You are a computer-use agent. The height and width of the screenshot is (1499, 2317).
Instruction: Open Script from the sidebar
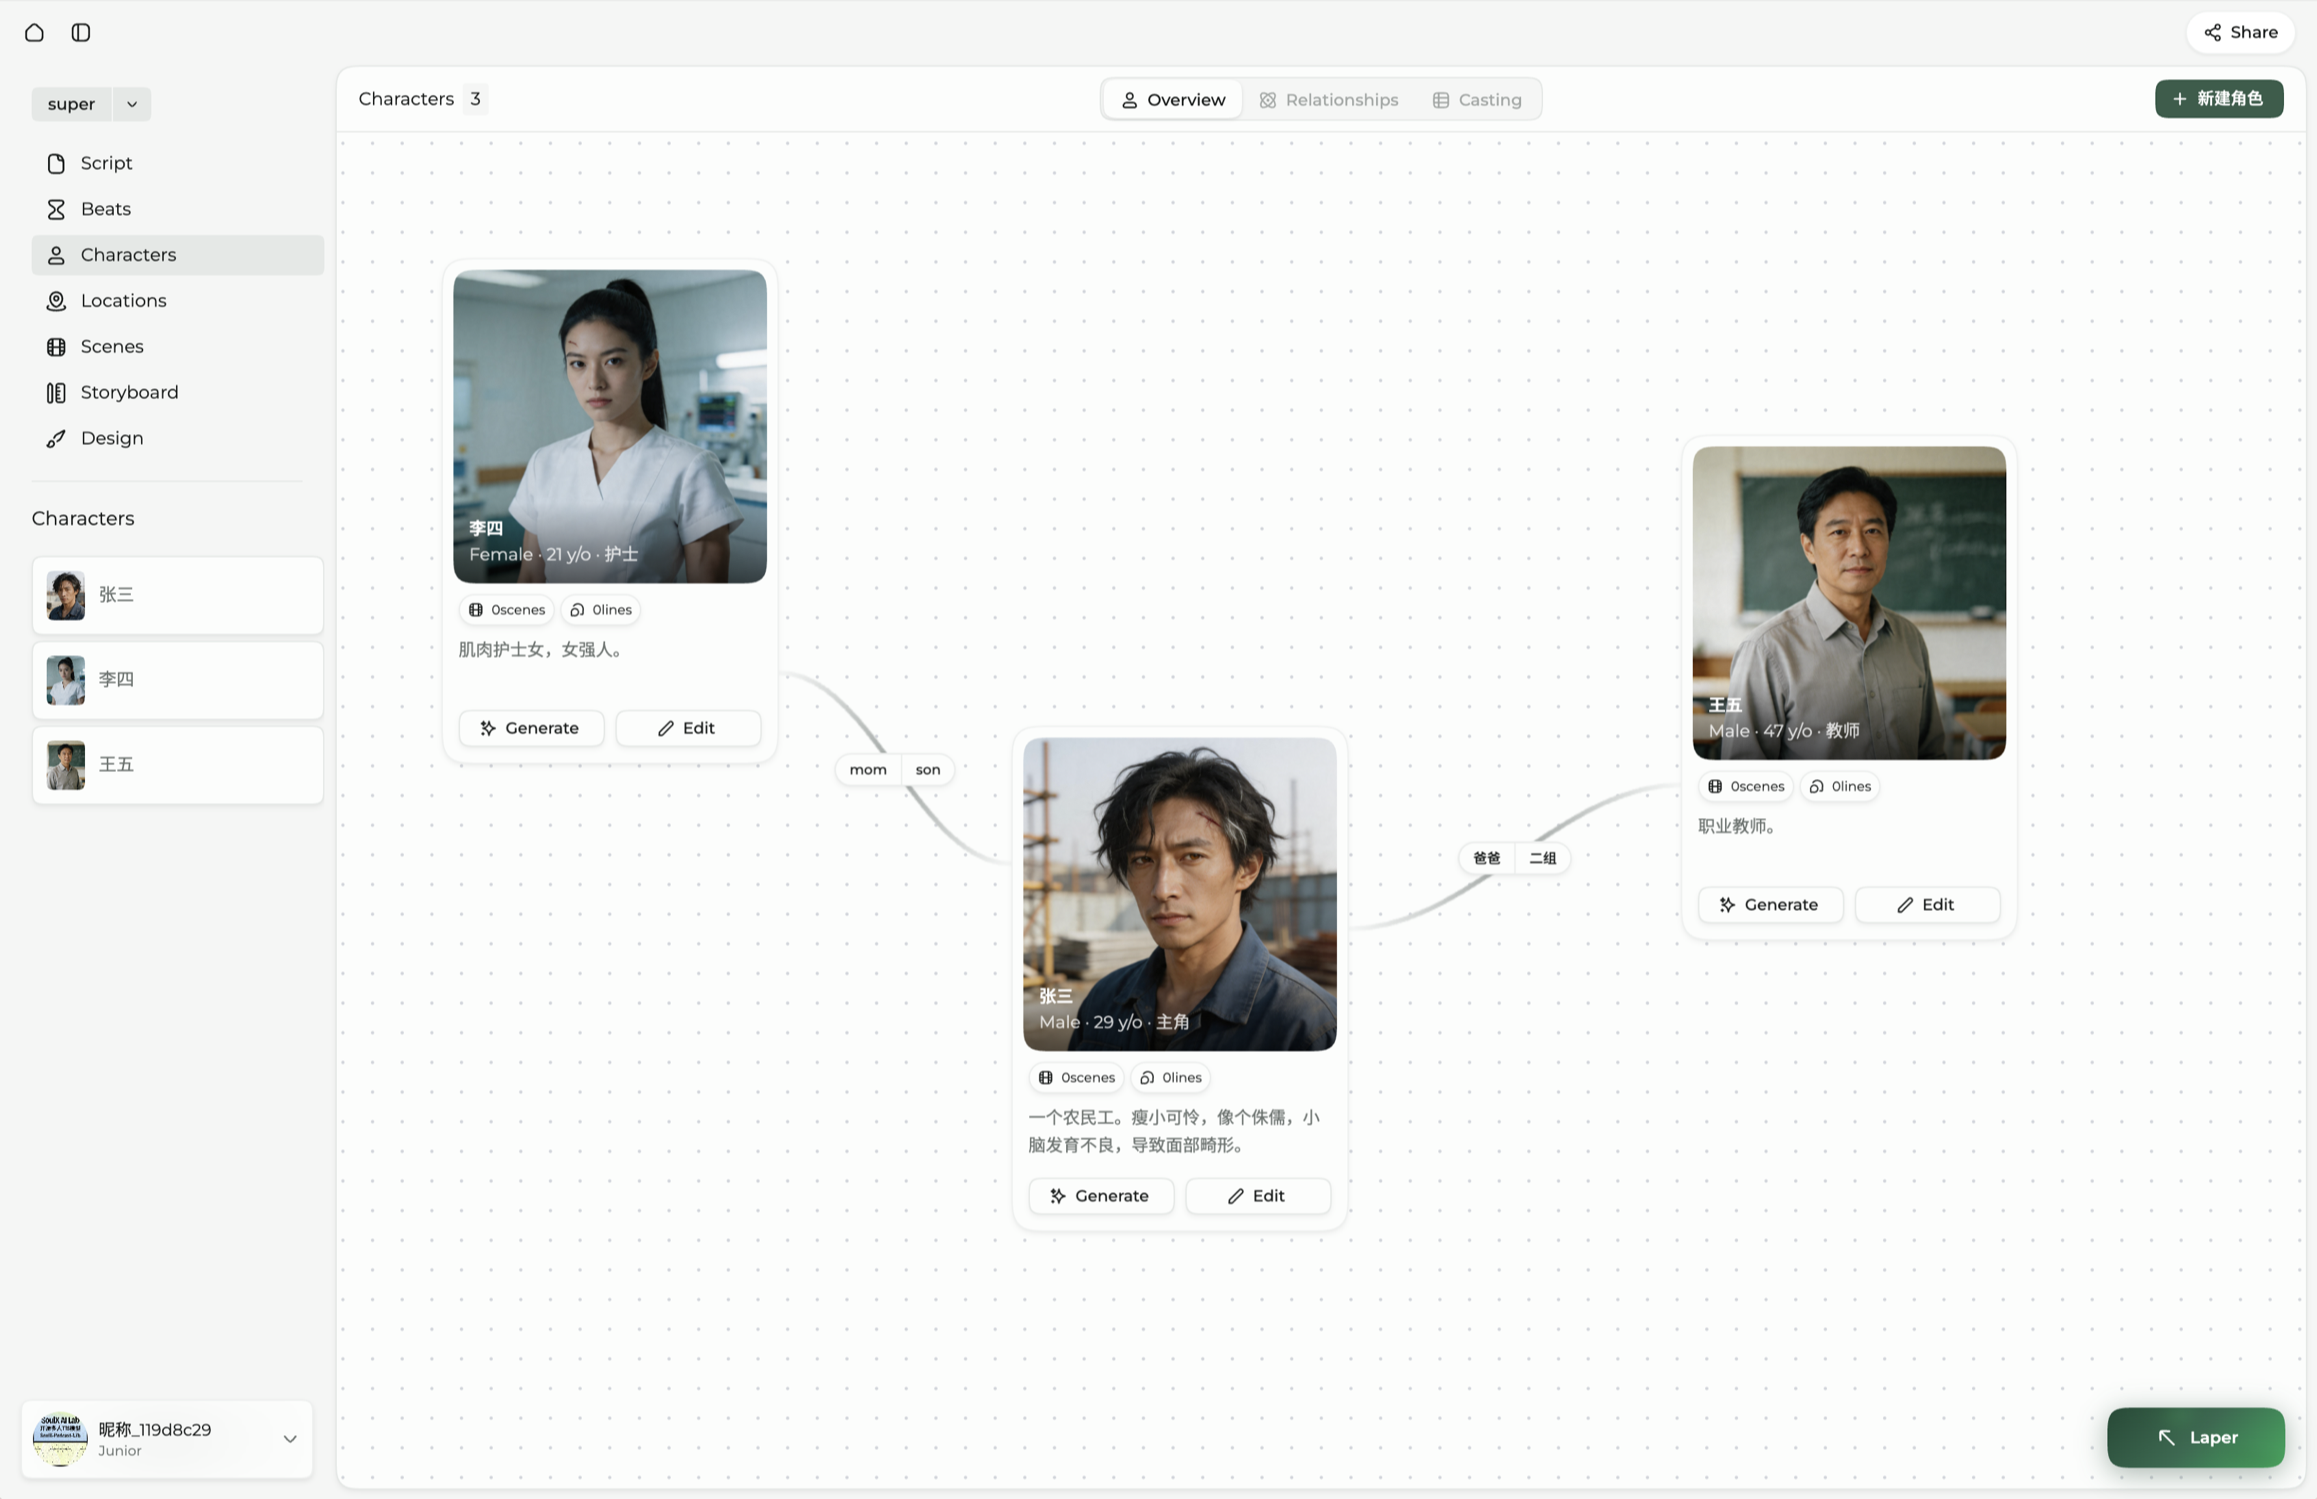(x=106, y=163)
